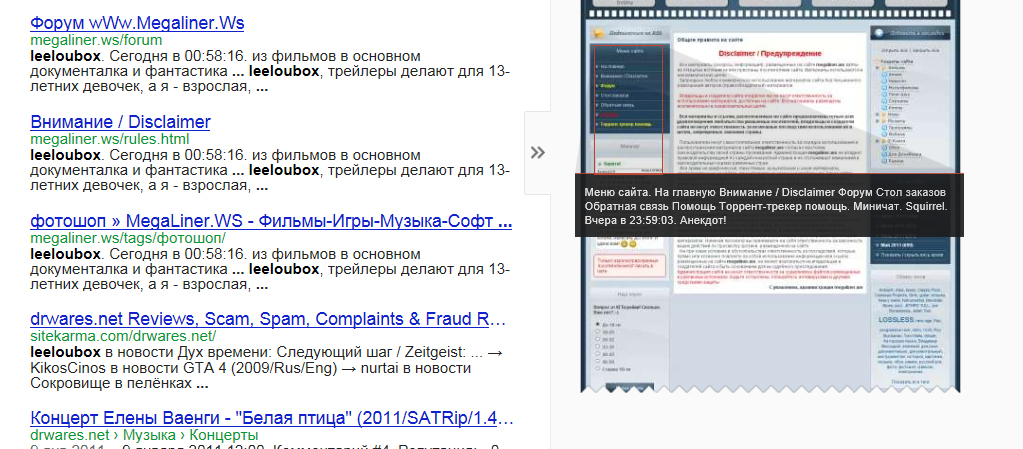Screen dimensions: 1023x449
Task: Open the Внимание / Disclaimer result title
Action: coord(120,123)
